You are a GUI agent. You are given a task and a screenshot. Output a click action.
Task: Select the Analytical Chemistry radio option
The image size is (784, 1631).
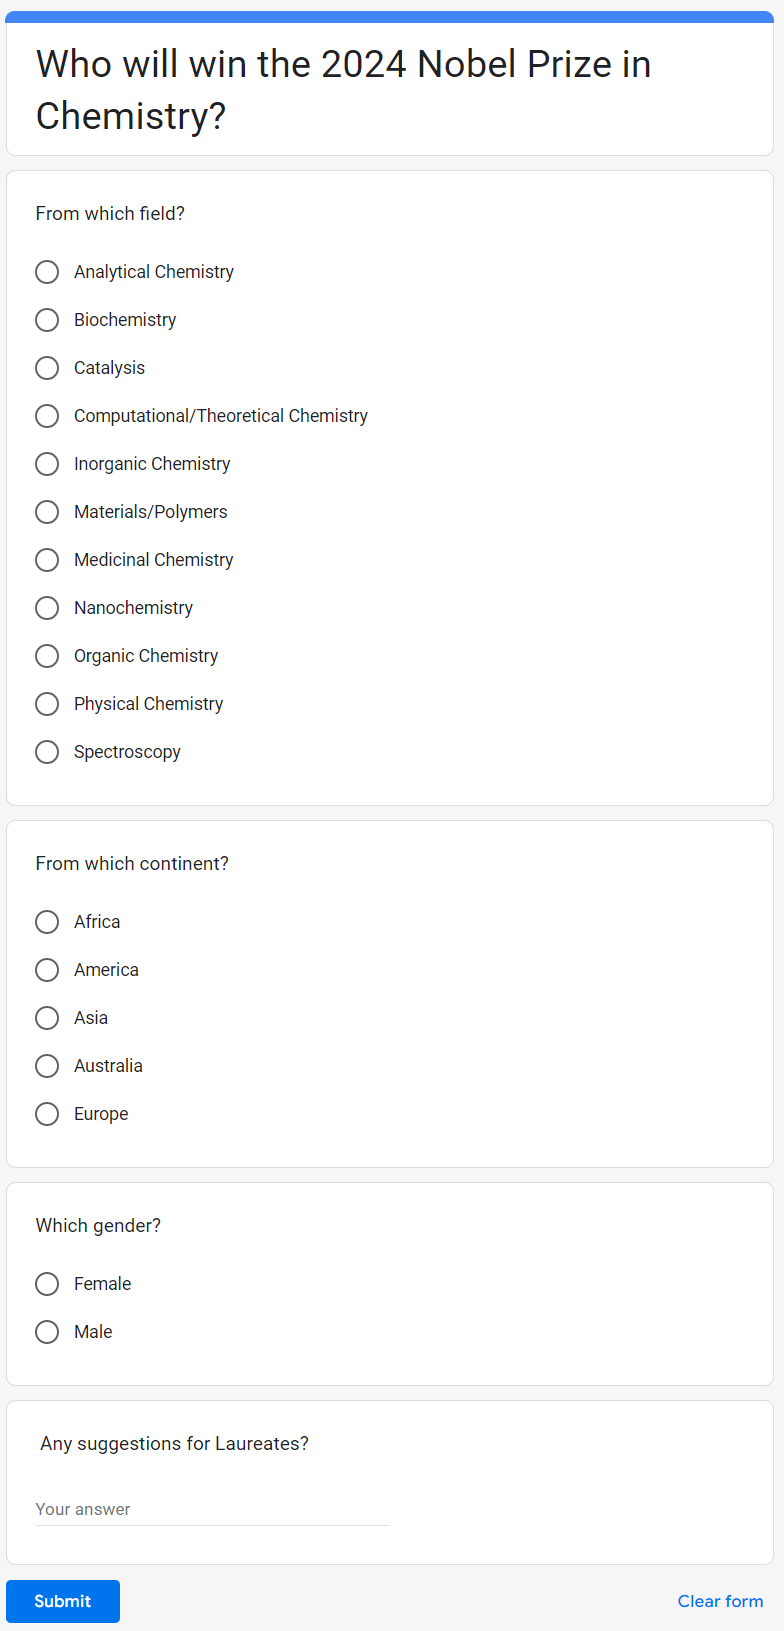tap(47, 272)
